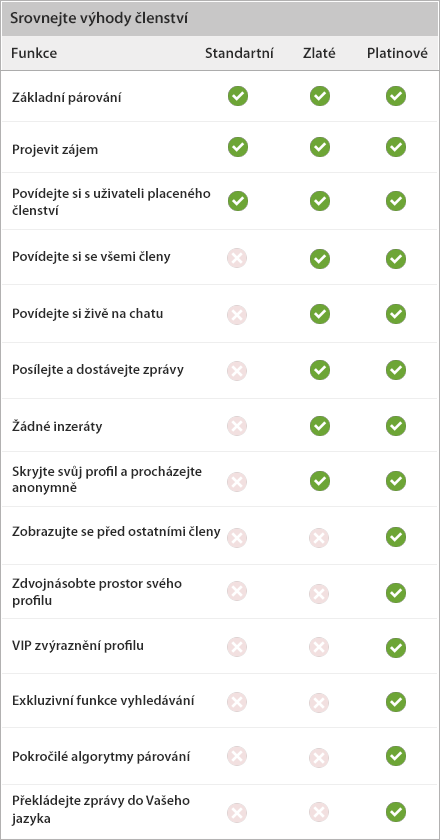Select the Zlaté column header

pyautogui.click(x=319, y=53)
